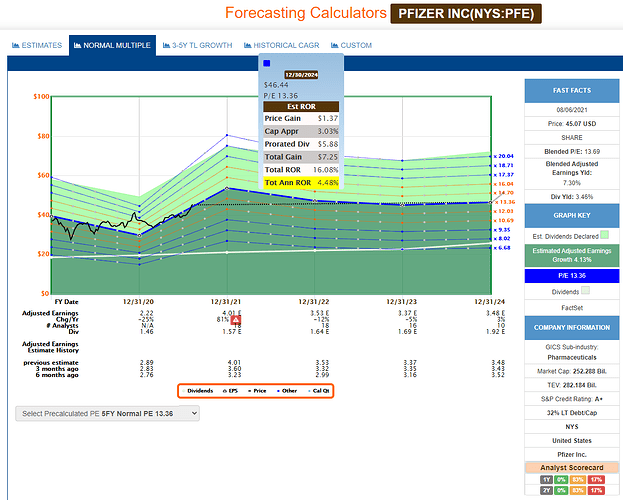
Task: Click the Div Yld: 3.46% fact
Action: [572, 197]
